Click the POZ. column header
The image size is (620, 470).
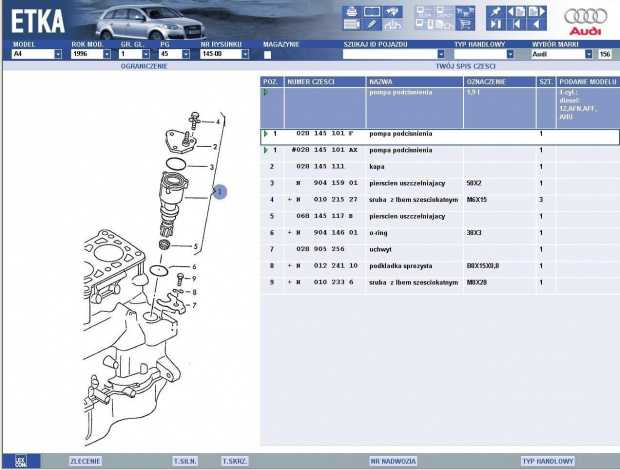tap(272, 82)
